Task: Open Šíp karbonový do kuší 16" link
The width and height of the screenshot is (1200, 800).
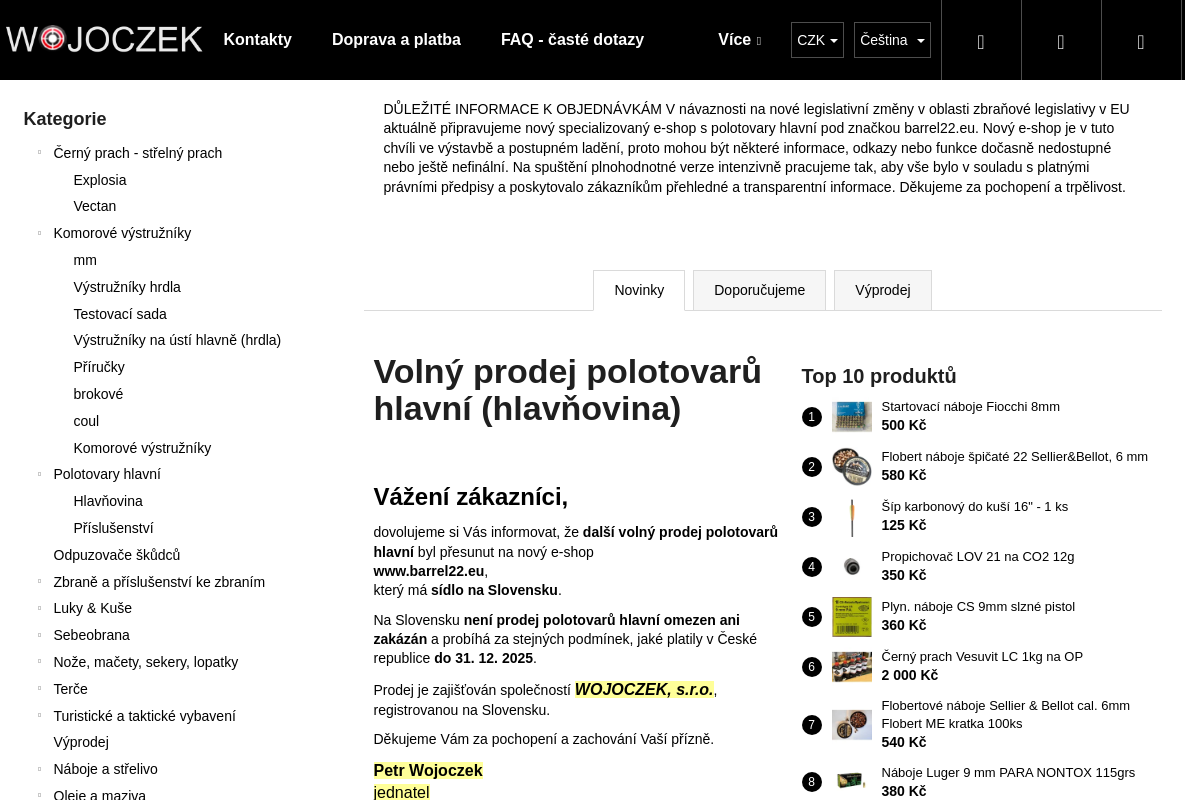Action: pos(974,506)
